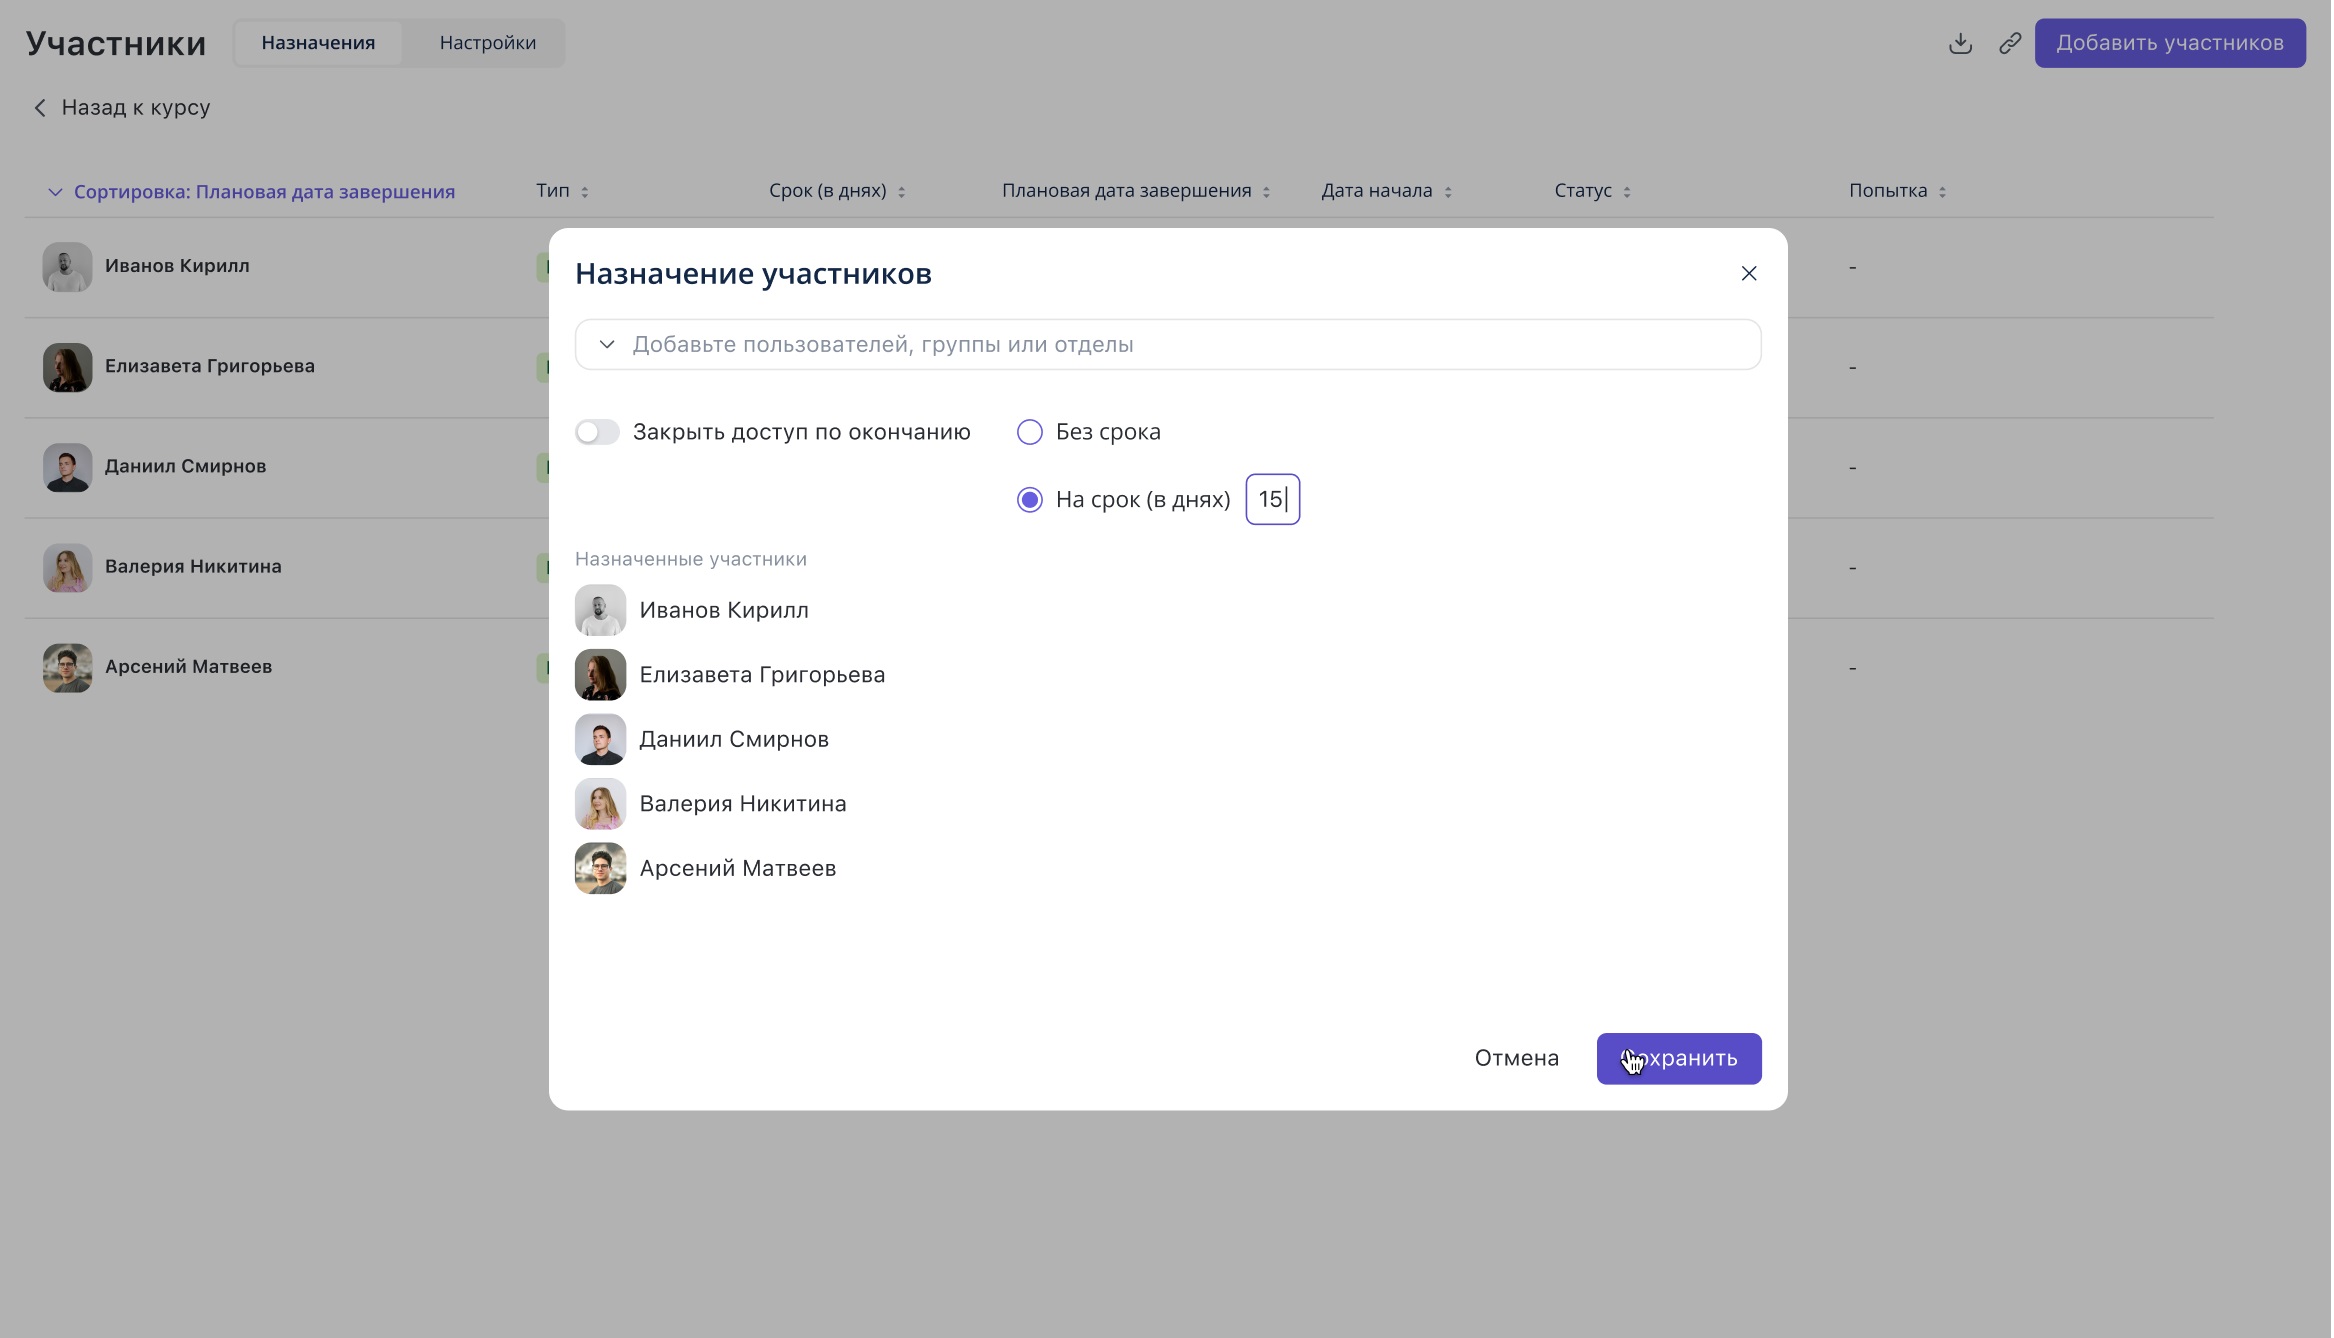Close the Назначение участников dialog
Screen dimensions: 2334x1338
point(1749,273)
